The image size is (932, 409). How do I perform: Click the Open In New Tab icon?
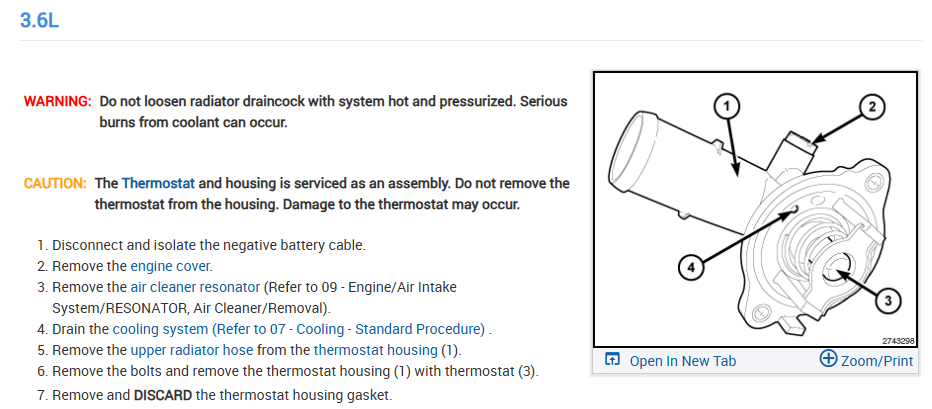coord(612,360)
